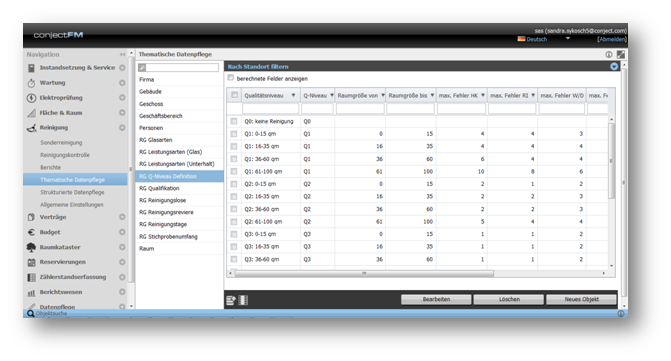Click the Reinigung cleaning icon
This screenshot has width=671, height=361.
(31, 128)
